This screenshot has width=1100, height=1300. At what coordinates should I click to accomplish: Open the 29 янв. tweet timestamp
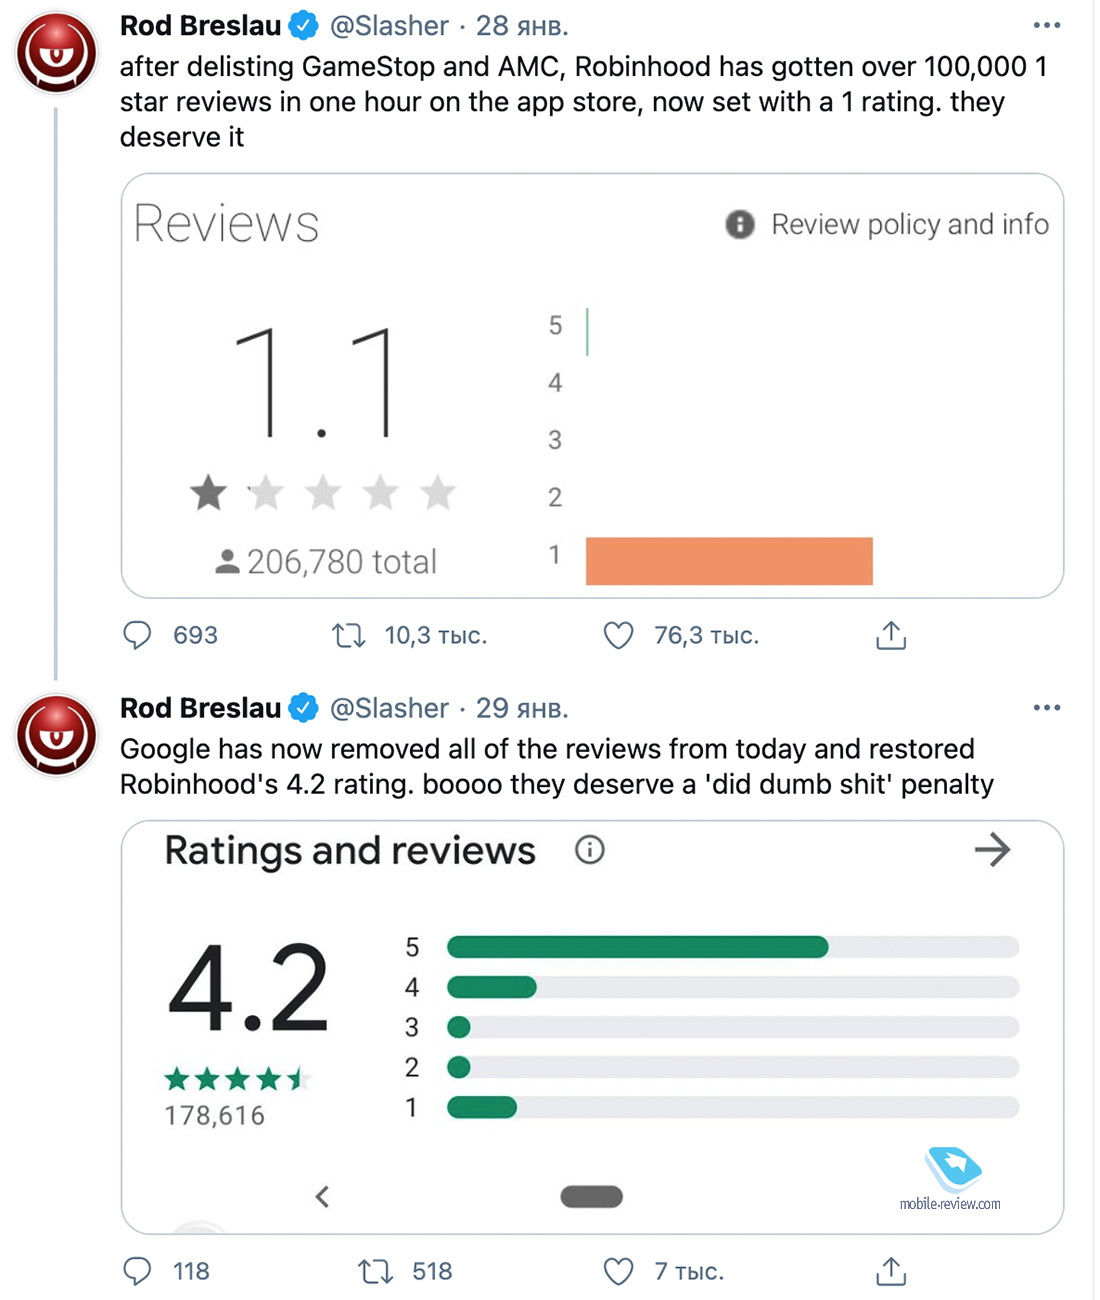(522, 708)
